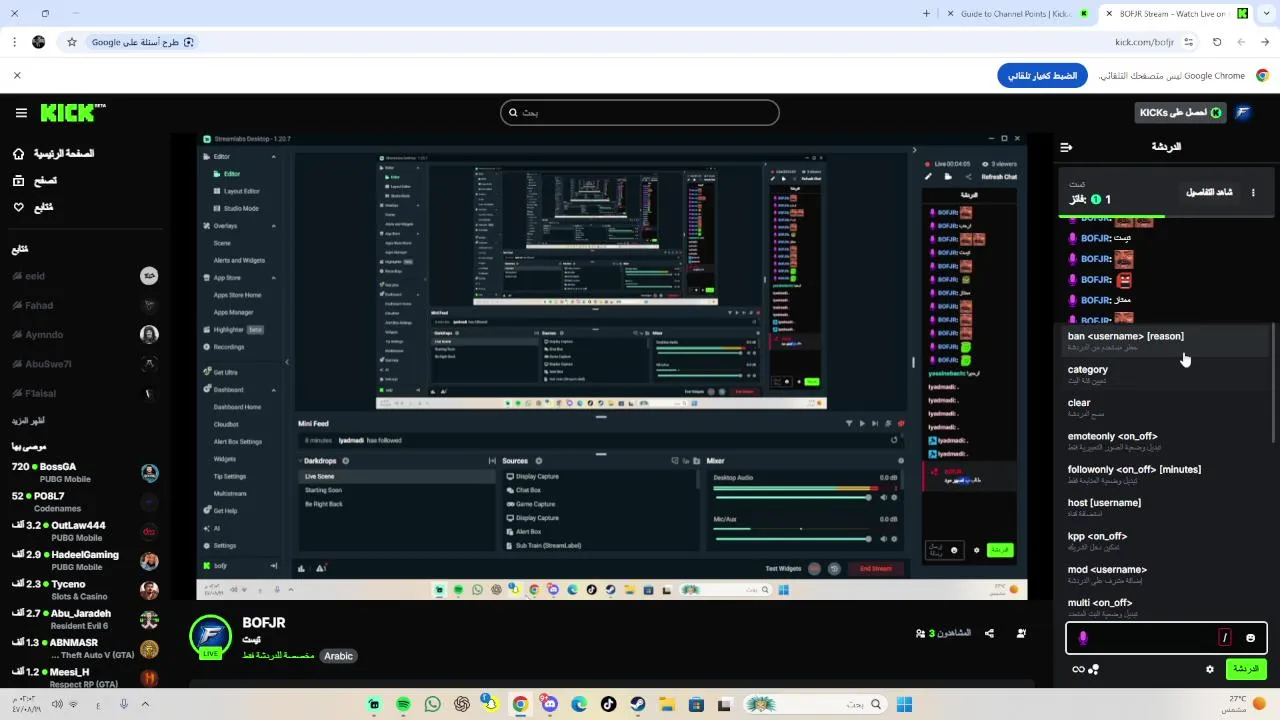Viewport: 1280px width, 720px height.
Task: Click الضبط كخيار تلقائي set default button
Action: click(1042, 76)
